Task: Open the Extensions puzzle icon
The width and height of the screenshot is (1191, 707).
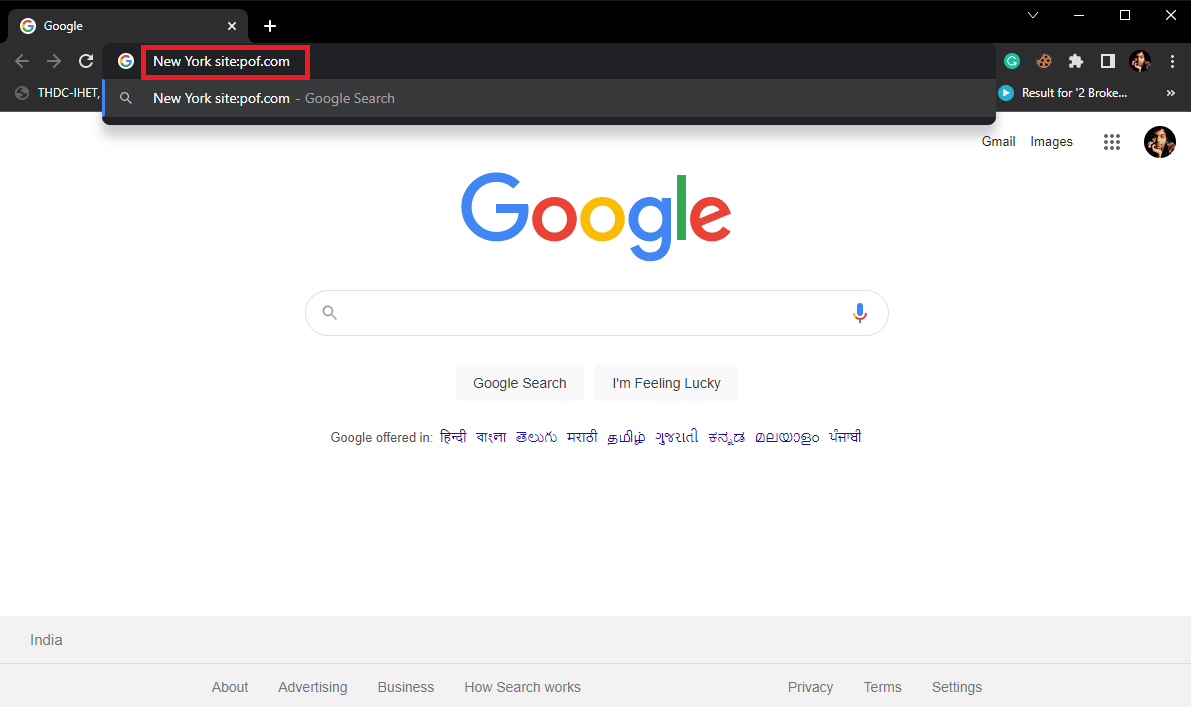Action: (x=1076, y=62)
